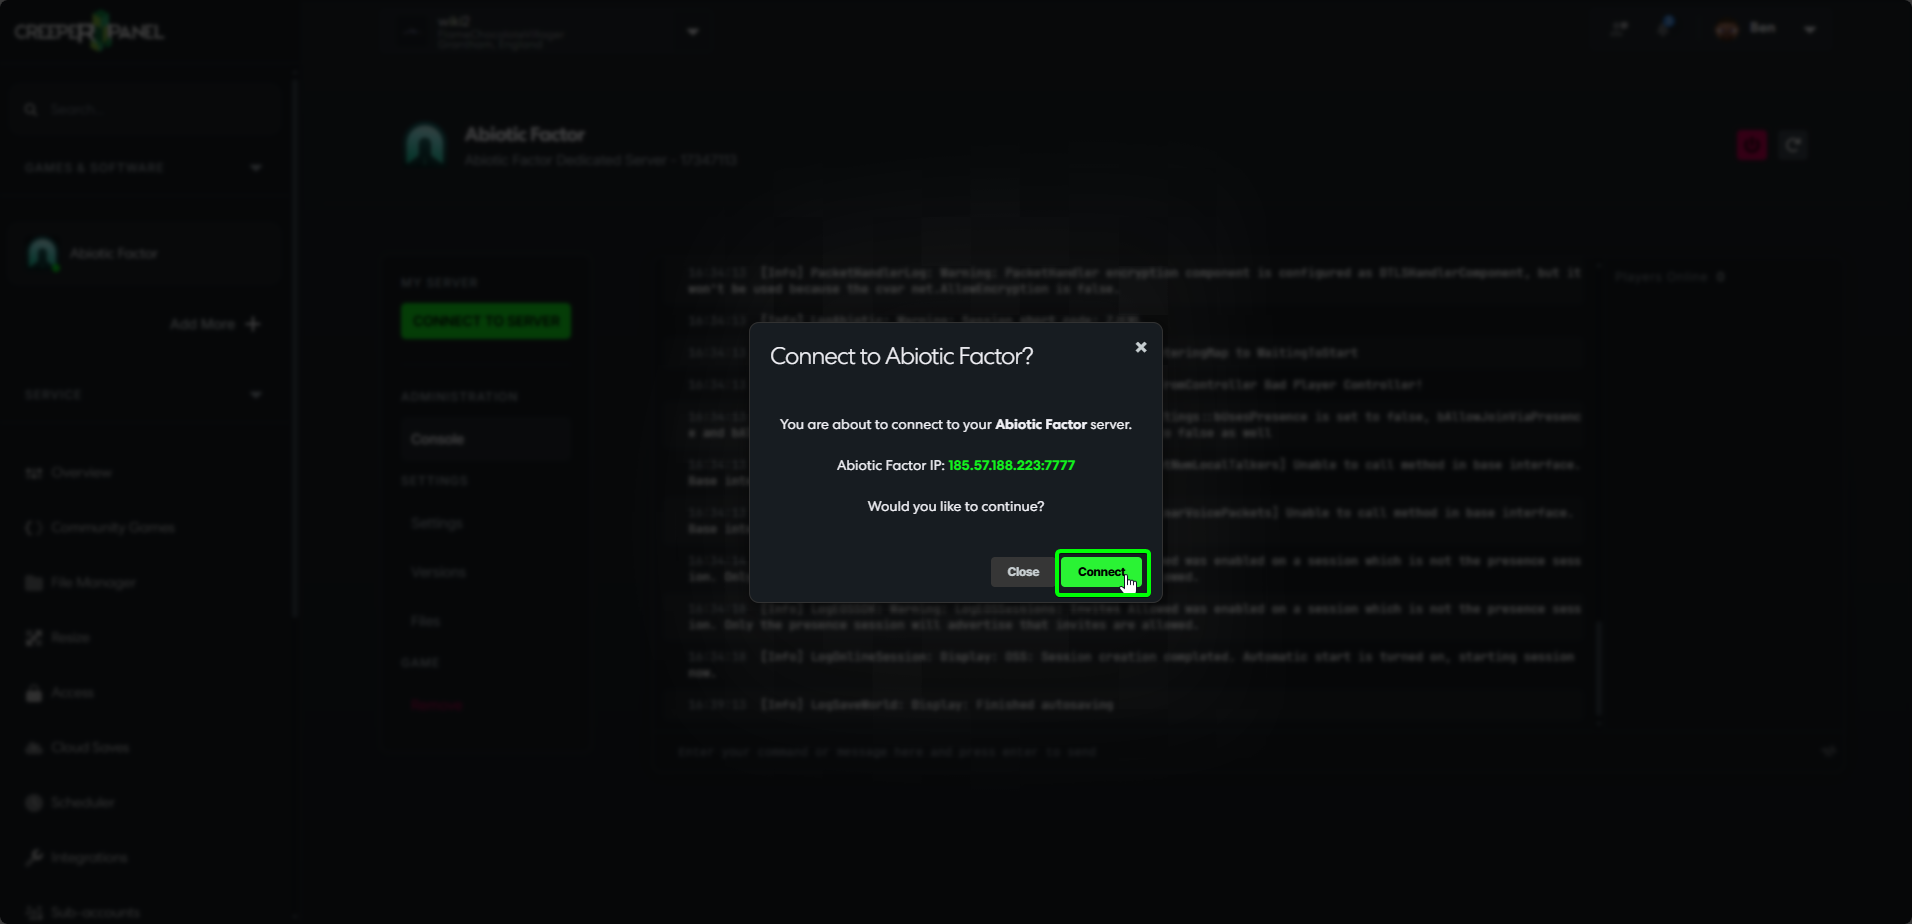Open Files under the Settings heading
This screenshot has width=1912, height=924.
425,621
